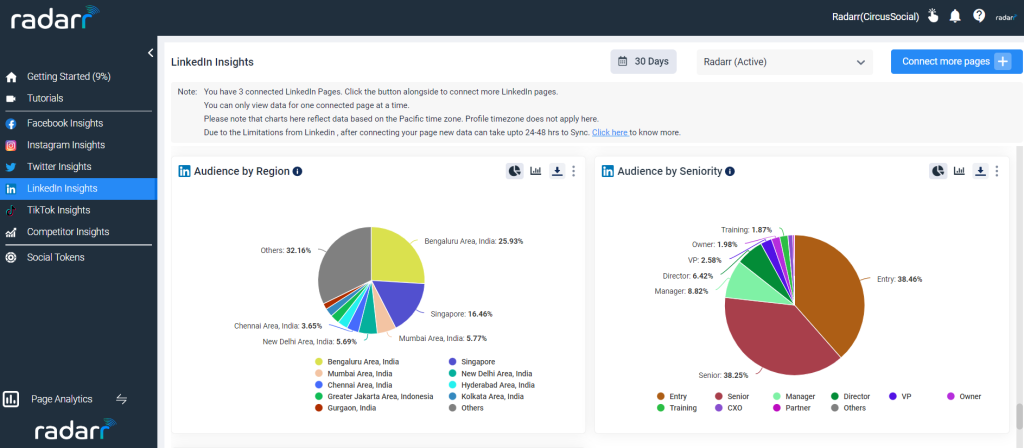Toggle Mumbai Area, India legend item
1024x448 pixels.
click(x=354, y=374)
